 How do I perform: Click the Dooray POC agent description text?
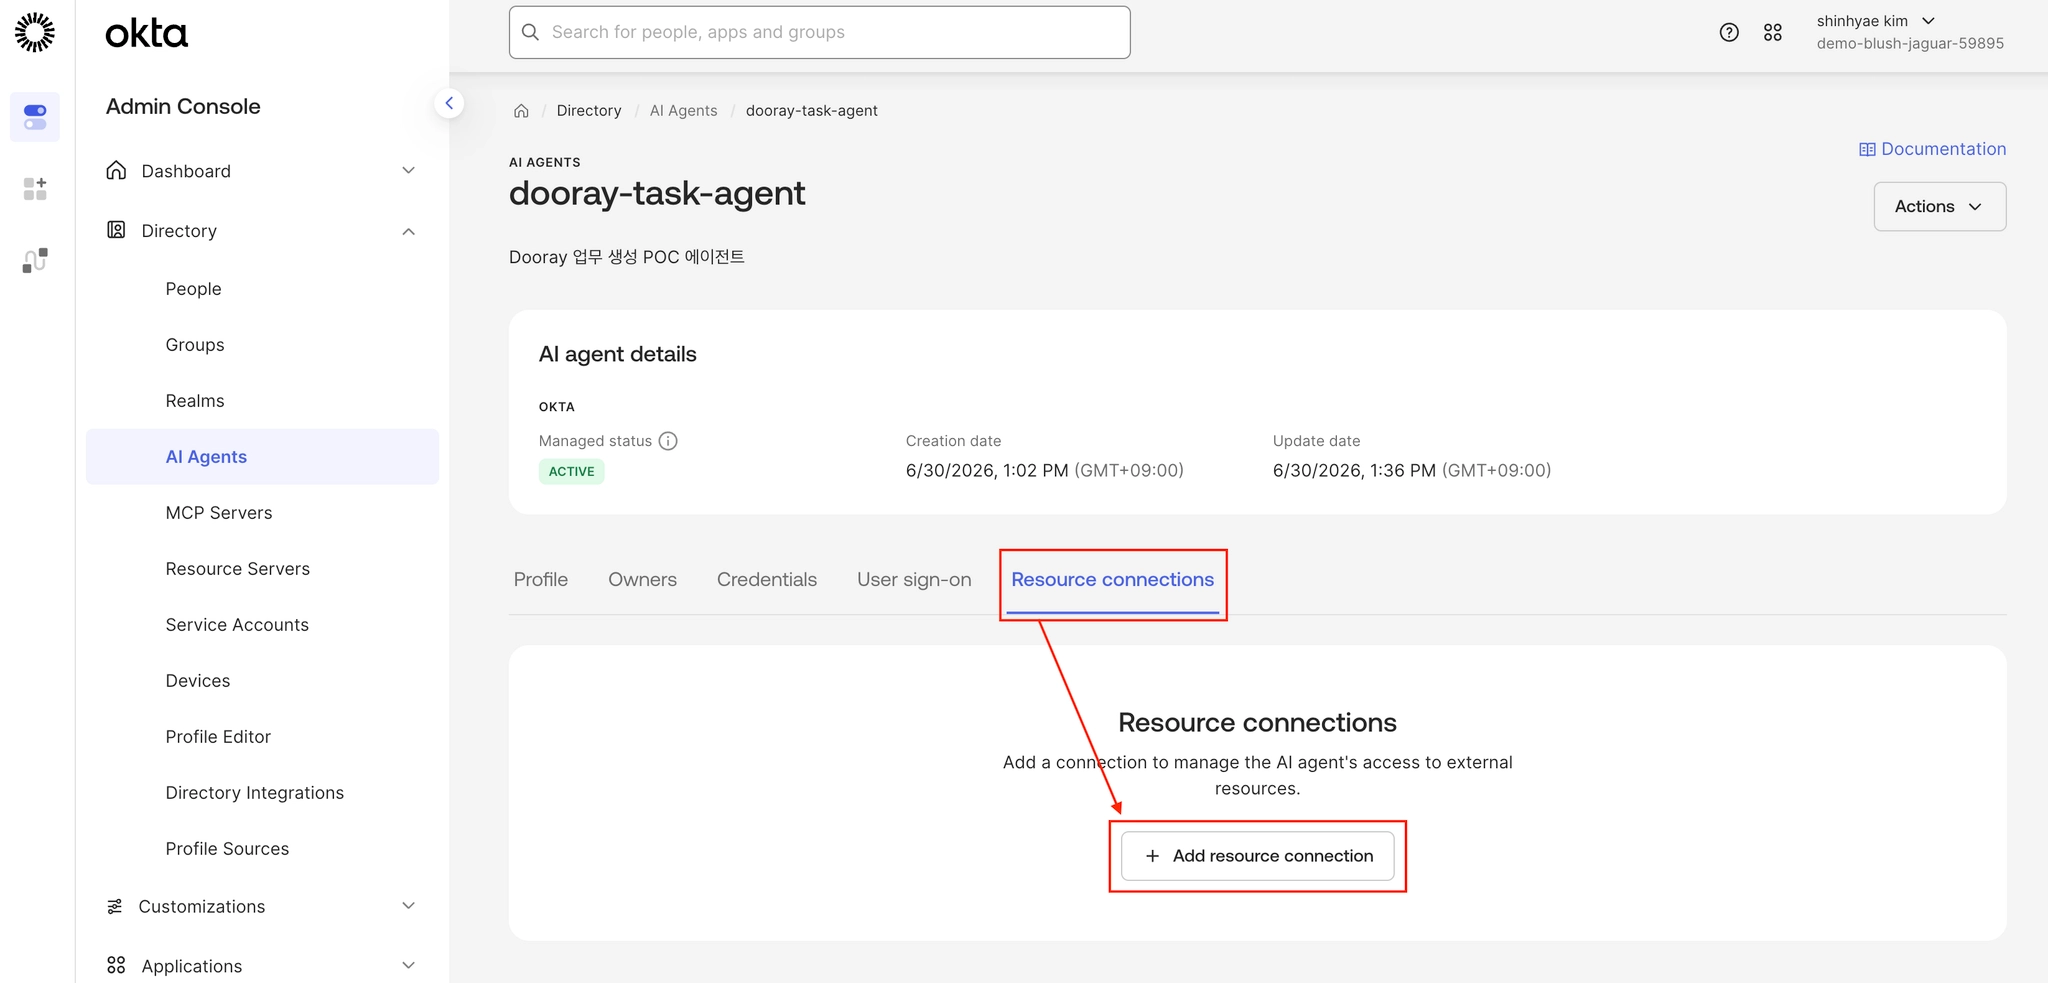627,257
